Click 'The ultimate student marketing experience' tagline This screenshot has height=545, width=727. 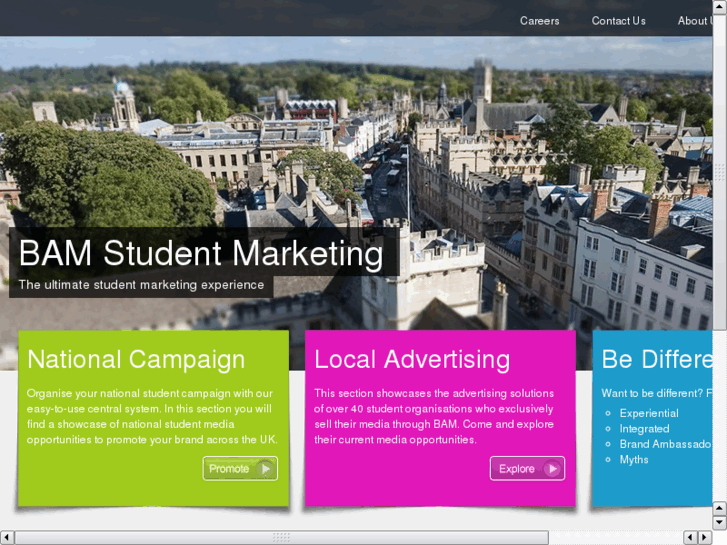(141, 285)
